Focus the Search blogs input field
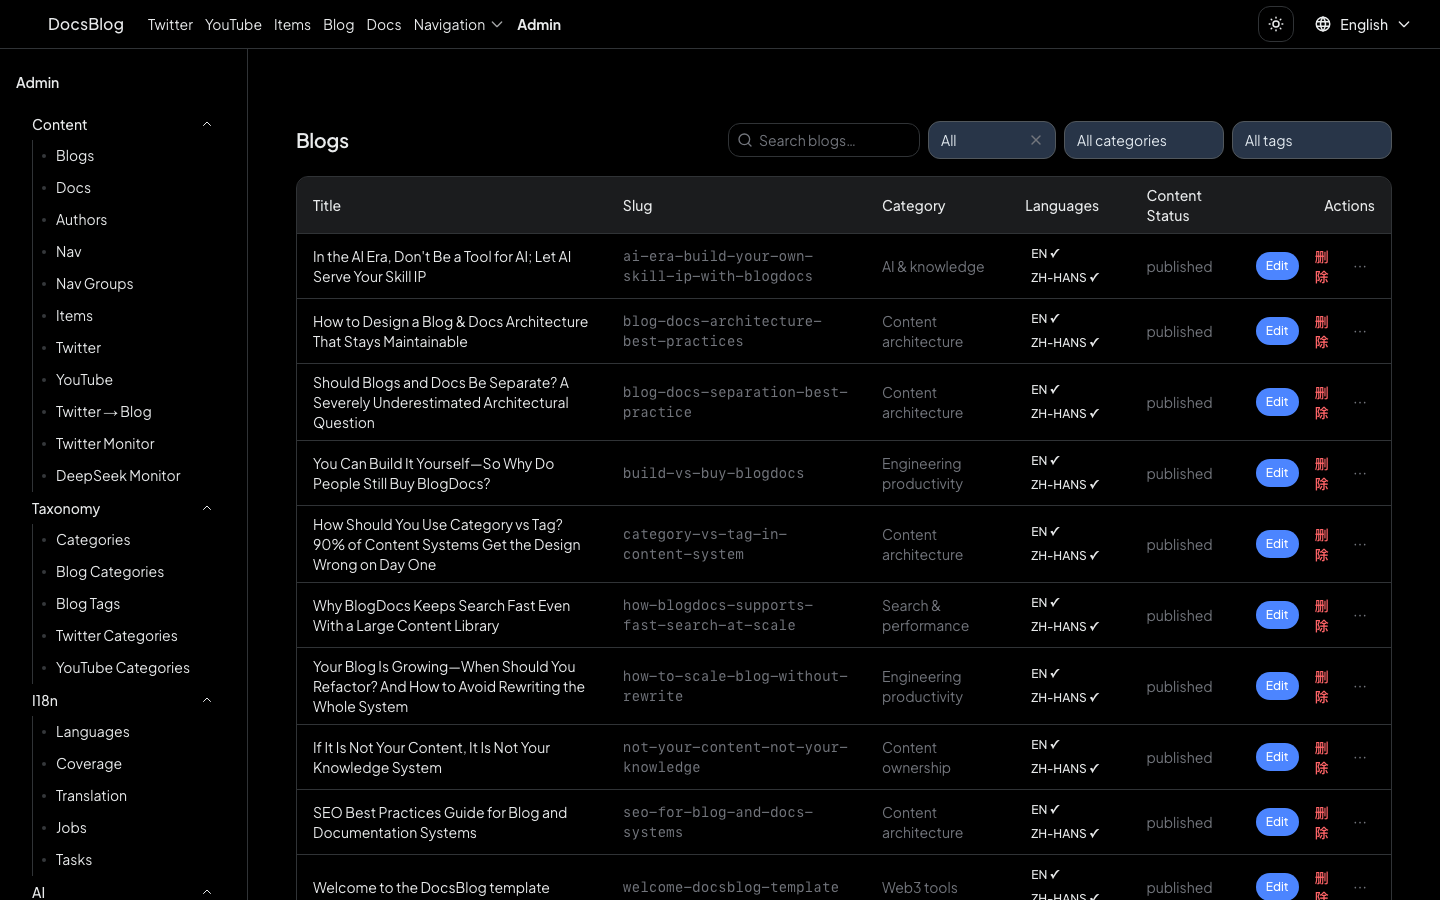This screenshot has width=1440, height=900. (x=833, y=140)
